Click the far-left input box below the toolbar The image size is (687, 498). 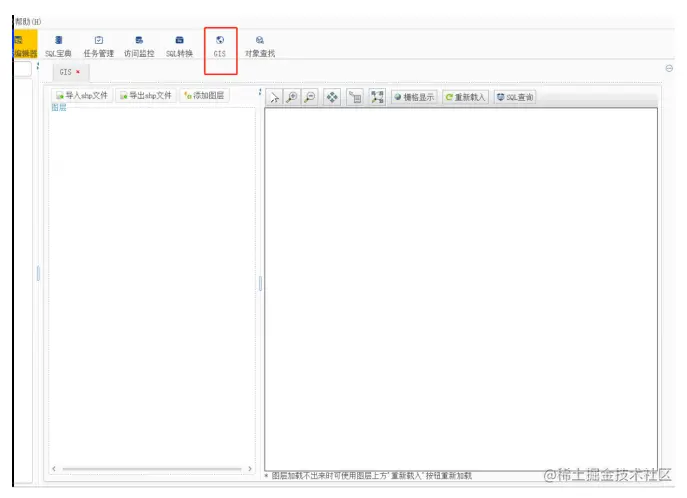point(23,69)
